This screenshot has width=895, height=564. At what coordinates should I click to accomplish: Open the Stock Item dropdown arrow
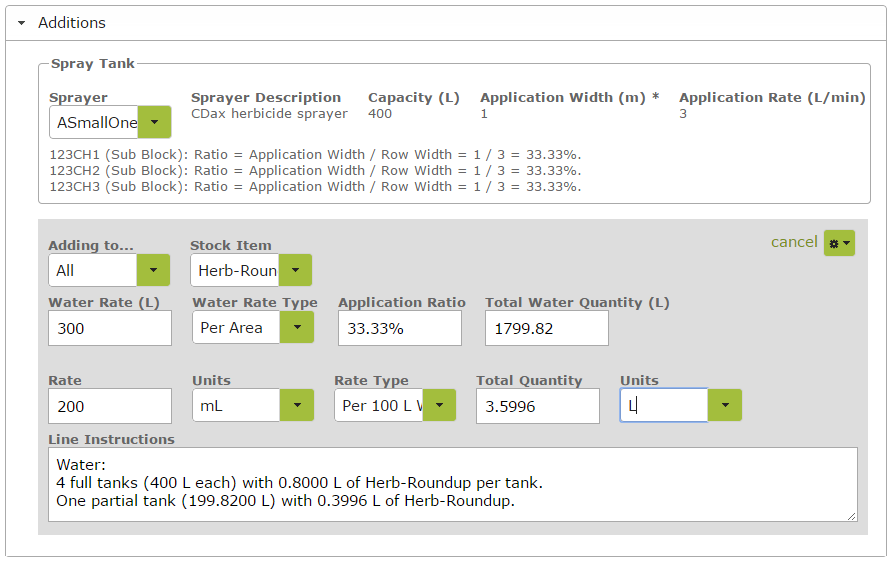(x=295, y=270)
